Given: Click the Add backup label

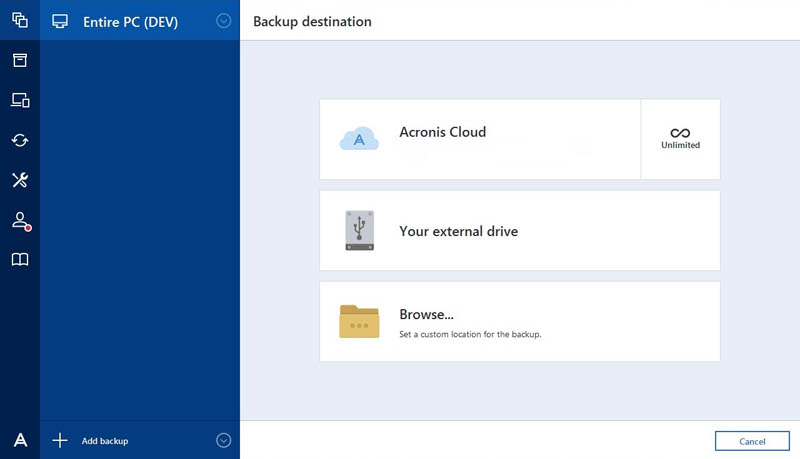Looking at the screenshot, I should pos(105,441).
